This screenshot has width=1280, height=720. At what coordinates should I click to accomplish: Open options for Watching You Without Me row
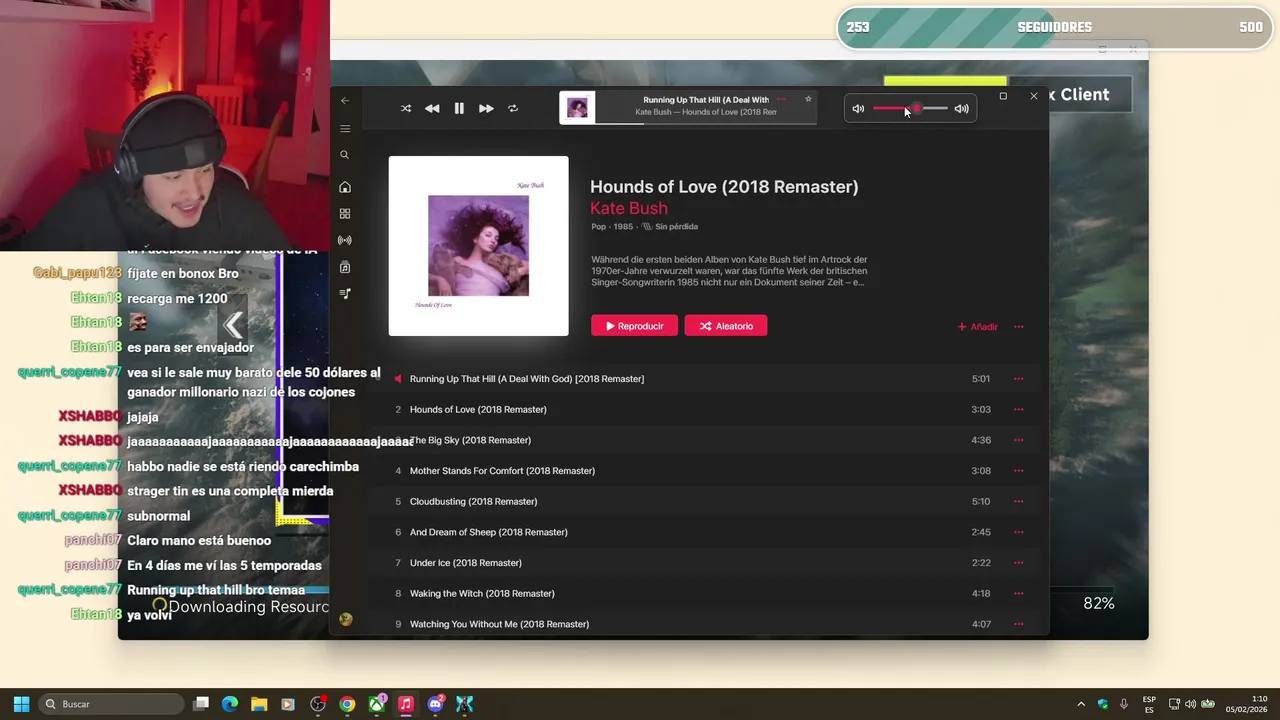1019,624
